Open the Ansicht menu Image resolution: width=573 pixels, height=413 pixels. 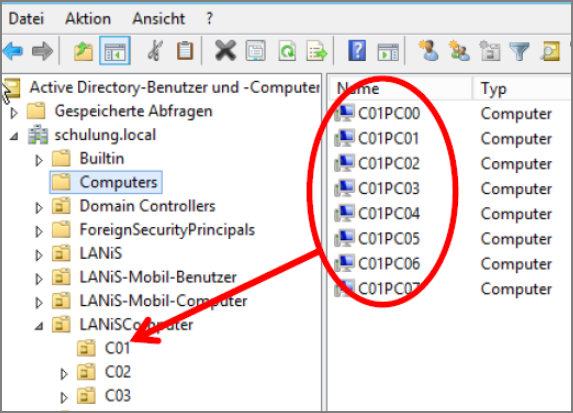click(x=159, y=18)
